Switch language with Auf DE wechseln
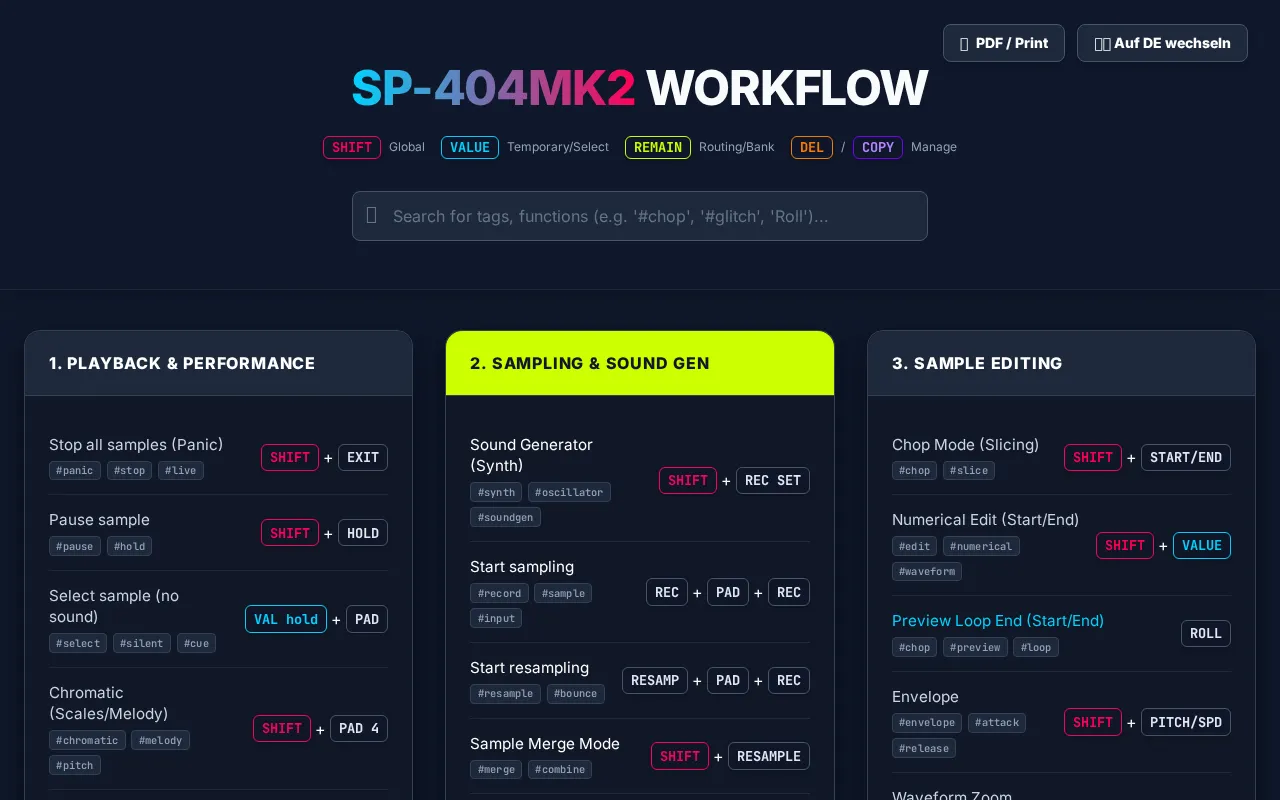 (1162, 43)
